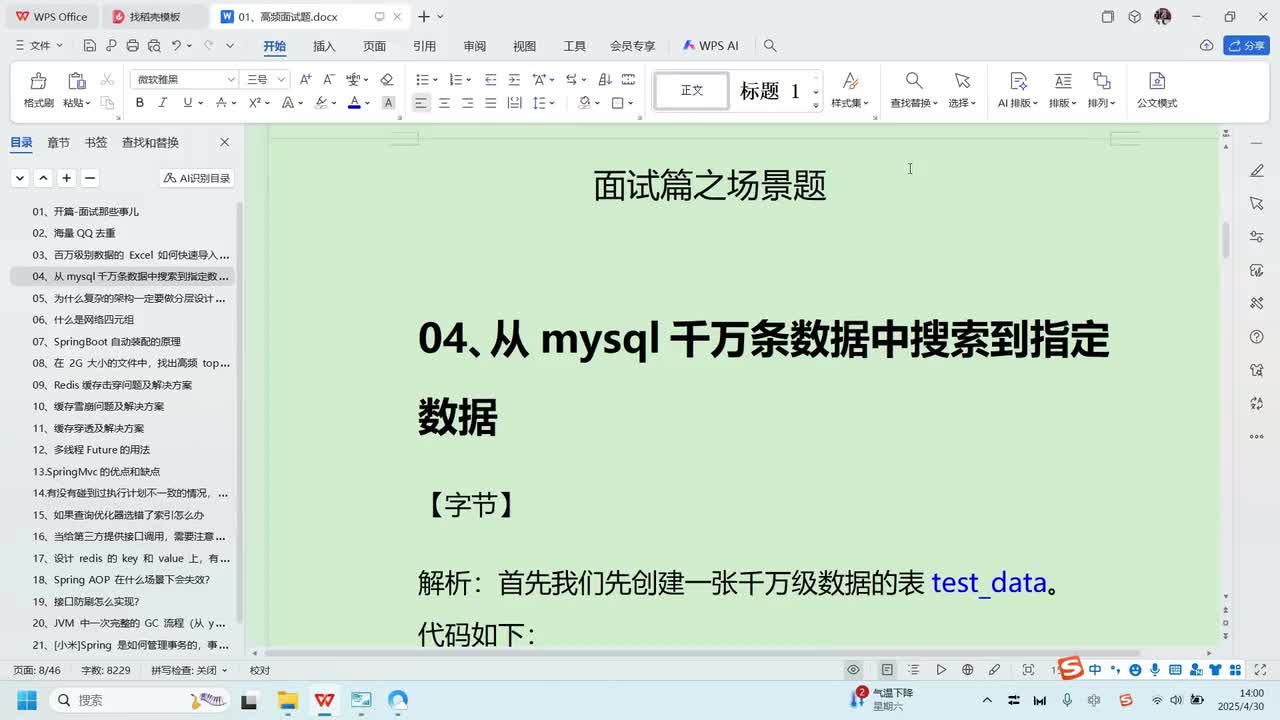This screenshot has width=1280, height=720.
Task: Click the Undo arrow icon
Action: coord(176,46)
